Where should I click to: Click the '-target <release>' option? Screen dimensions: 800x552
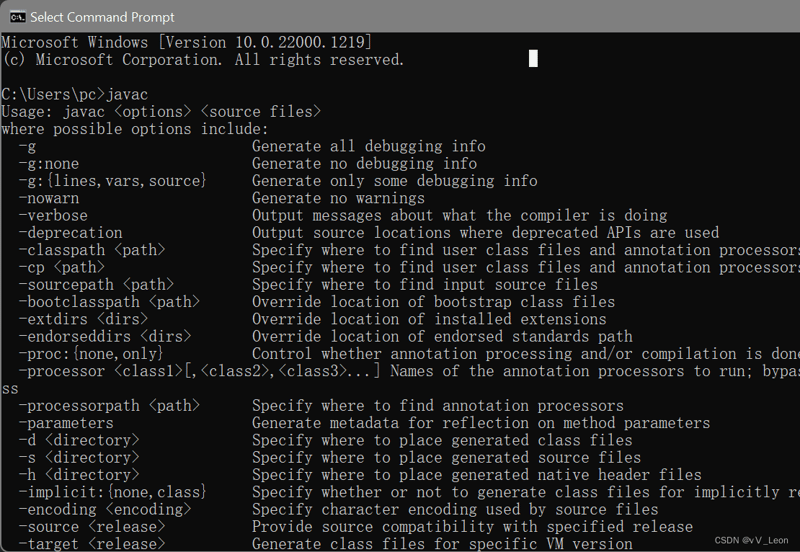coord(92,544)
